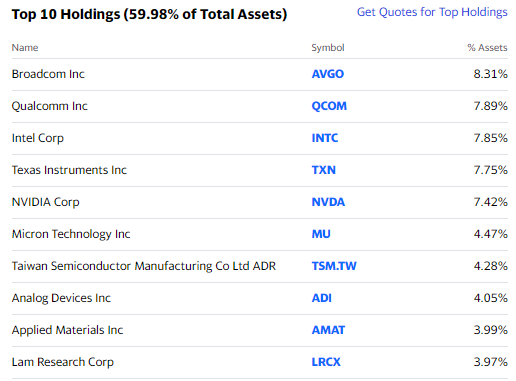The image size is (516, 381).
Task: Open the MU ticker symbol link
Action: [321, 234]
